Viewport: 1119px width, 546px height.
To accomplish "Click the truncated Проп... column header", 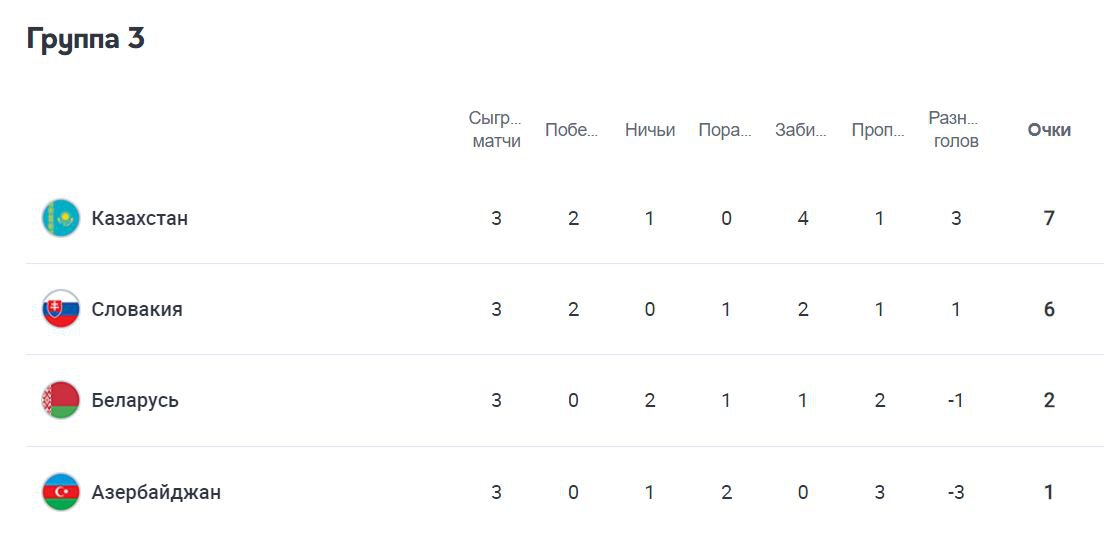I will coord(879,130).
